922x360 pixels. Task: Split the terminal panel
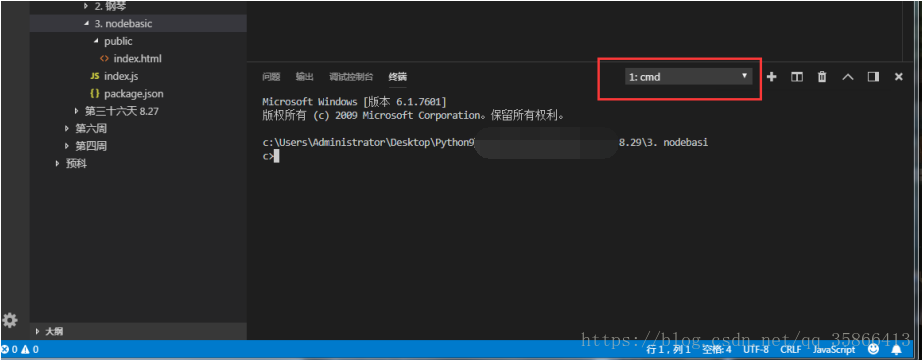coord(797,76)
